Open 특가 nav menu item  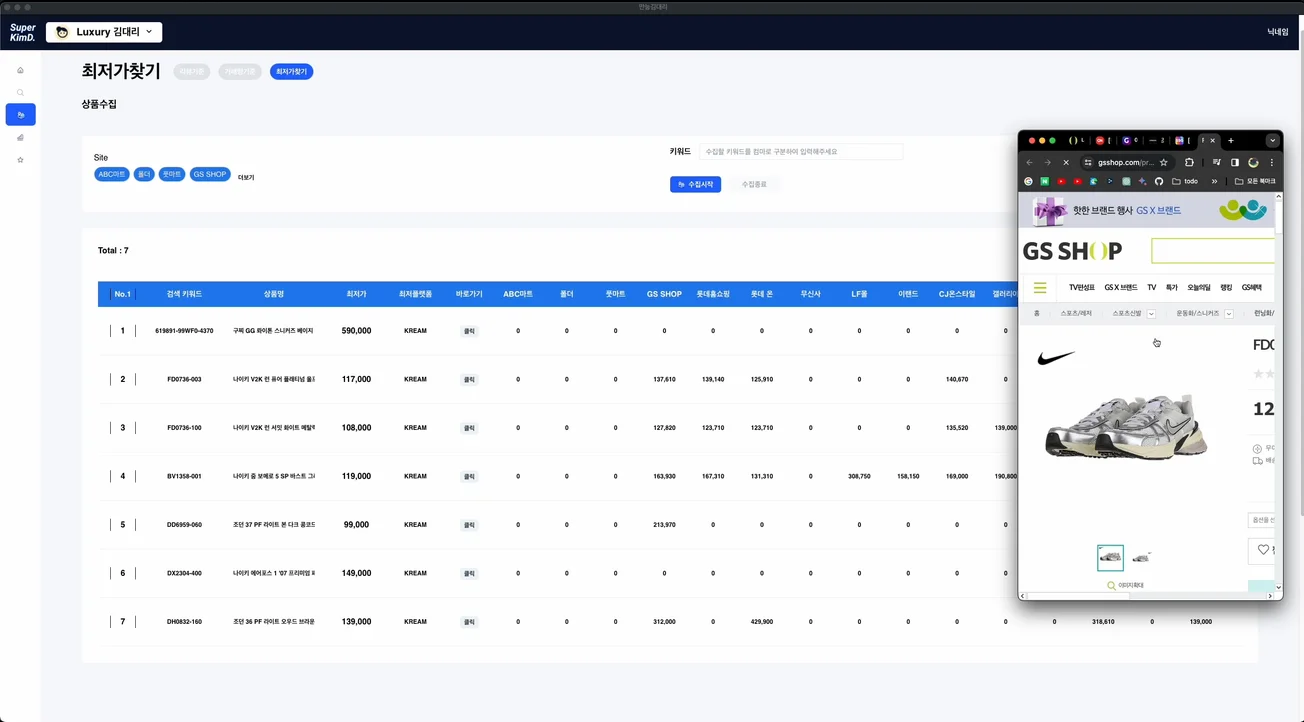click(1172, 287)
